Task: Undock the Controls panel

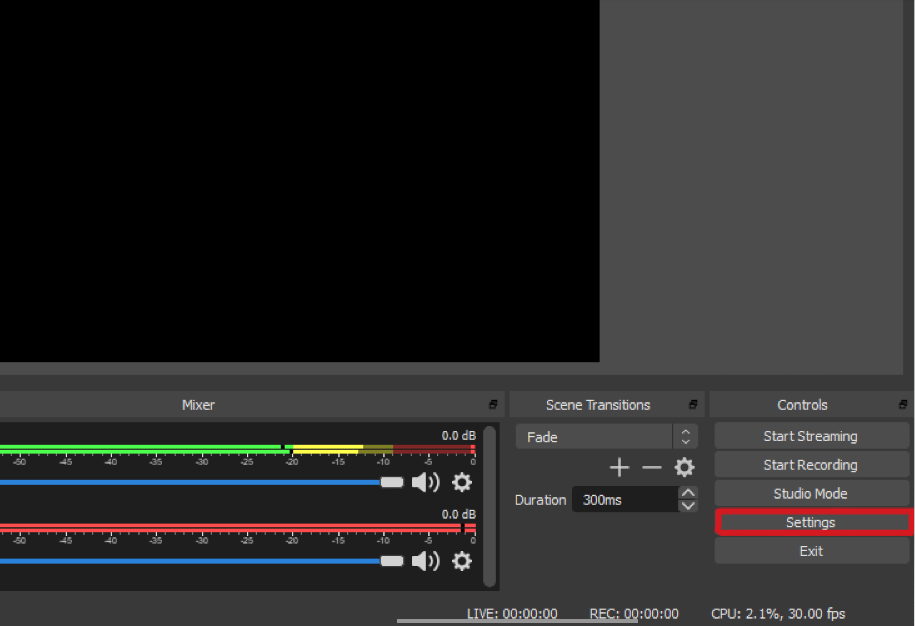Action: 903,404
